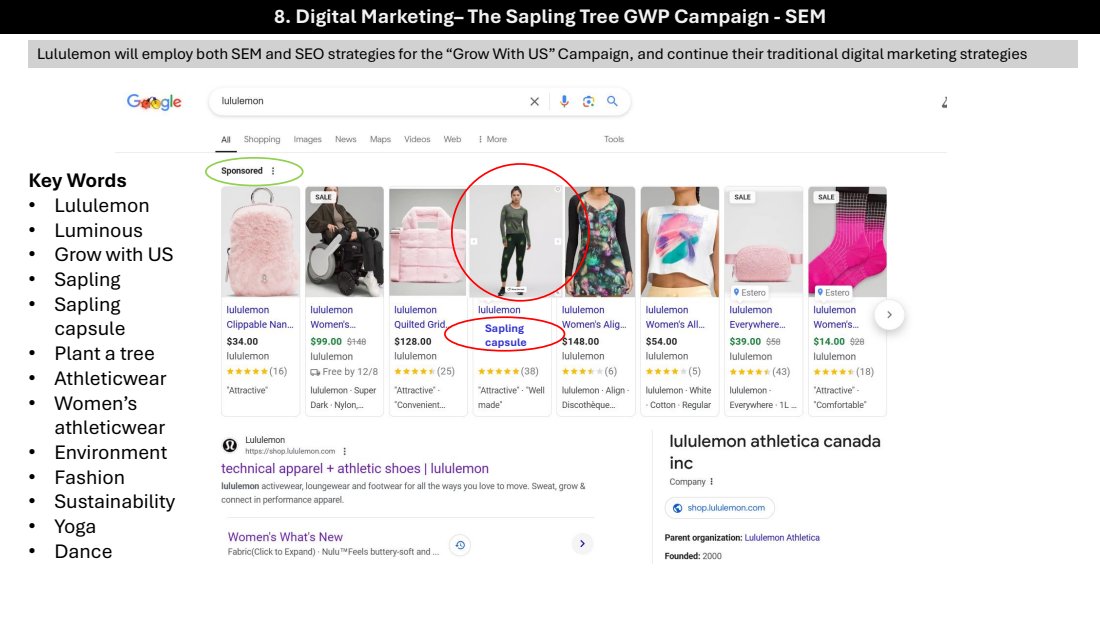
Task: Open Google Lens image search
Action: pos(588,102)
